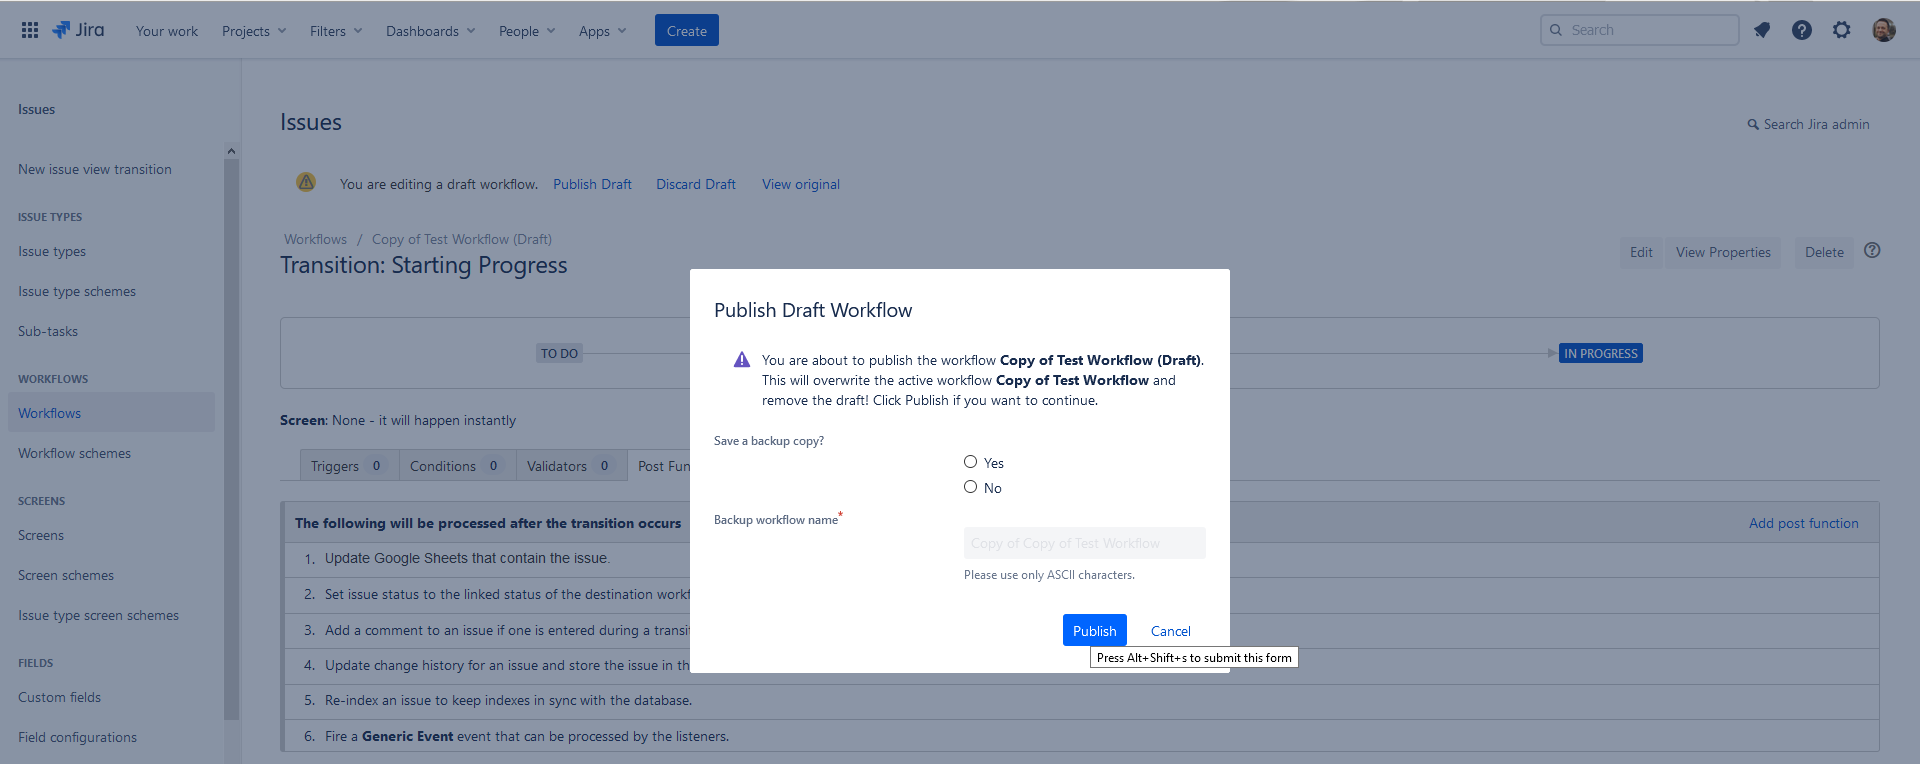Select No for backup copy
The width and height of the screenshot is (1920, 764).
[x=970, y=487]
